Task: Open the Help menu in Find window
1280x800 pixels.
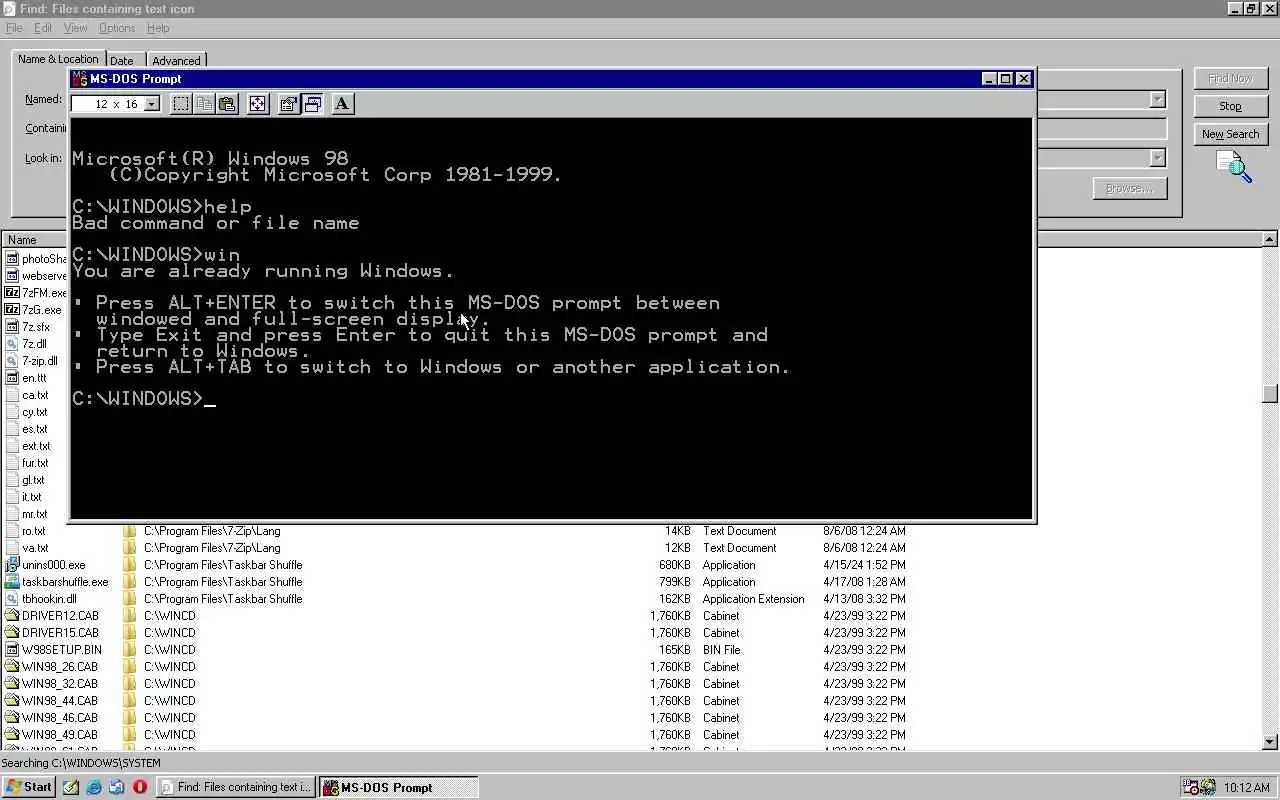Action: (x=158, y=28)
